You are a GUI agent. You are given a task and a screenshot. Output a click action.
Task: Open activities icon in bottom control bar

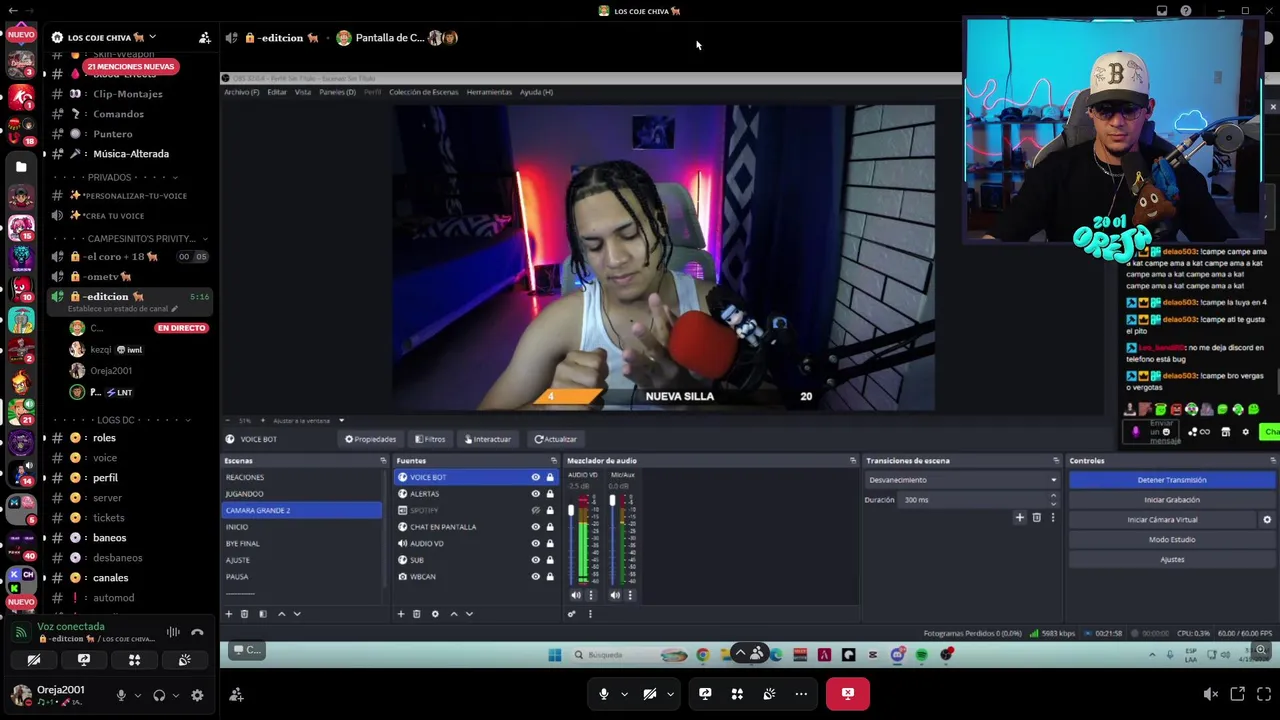click(737, 694)
